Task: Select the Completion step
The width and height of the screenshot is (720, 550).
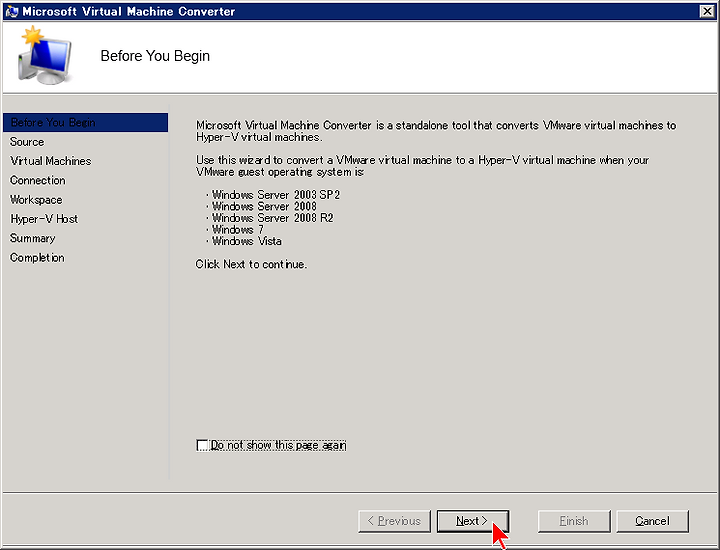Action: (37, 258)
